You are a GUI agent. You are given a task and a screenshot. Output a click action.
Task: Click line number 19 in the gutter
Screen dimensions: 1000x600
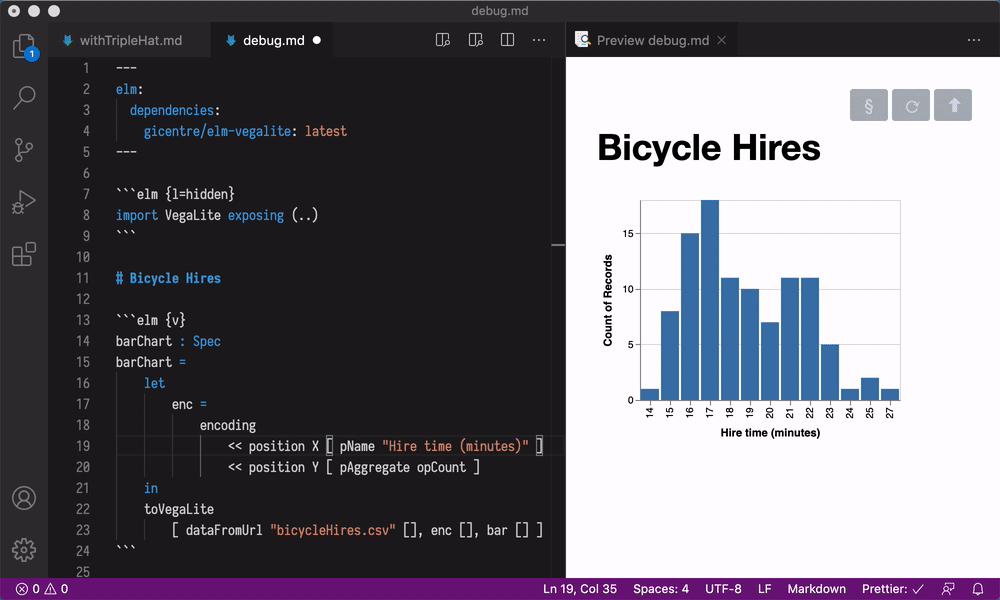coord(83,446)
